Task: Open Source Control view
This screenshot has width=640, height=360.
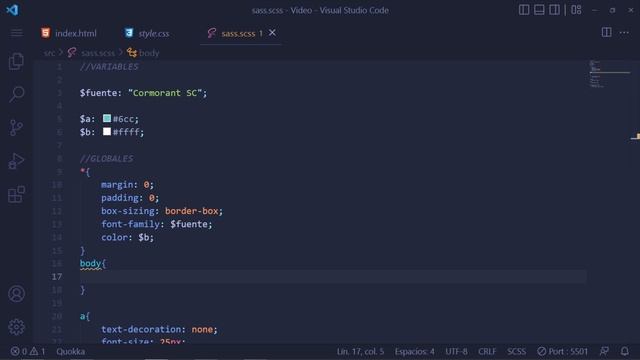Action: [16, 128]
